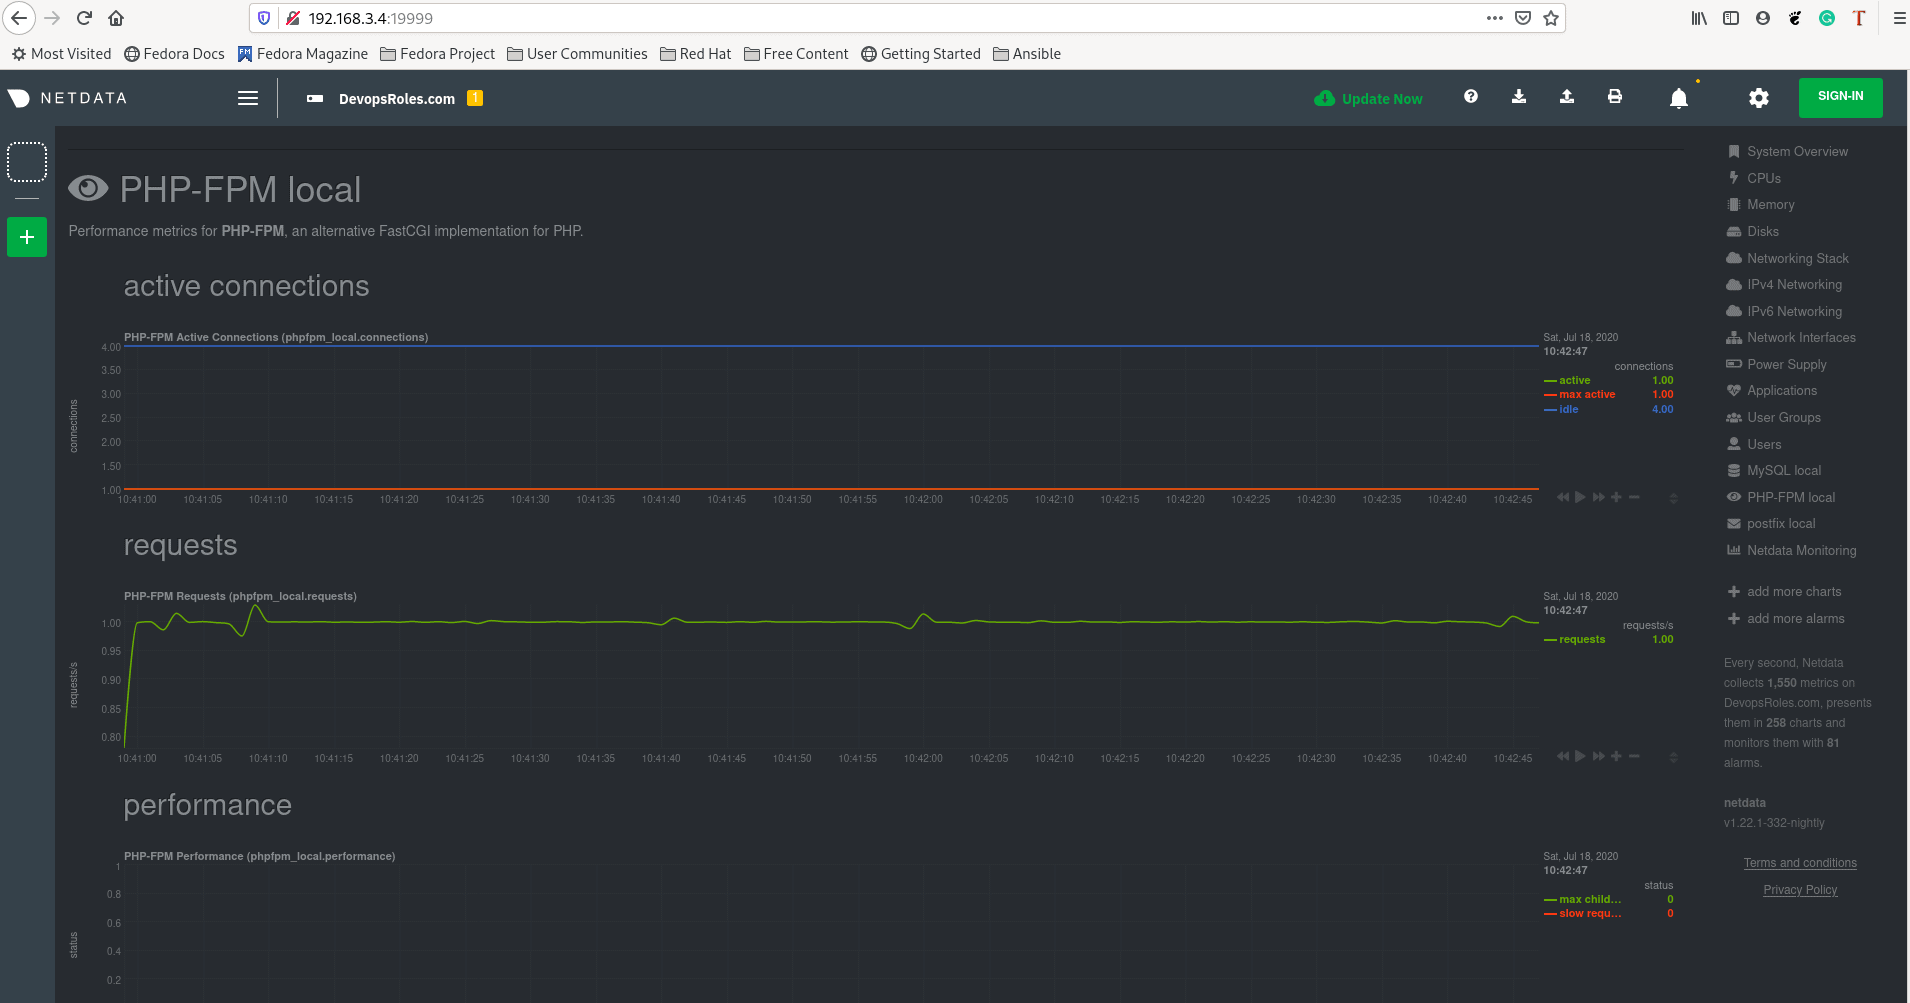Viewport: 1910px width, 1003px height.
Task: Click the SIGN-IN button
Action: click(x=1840, y=97)
